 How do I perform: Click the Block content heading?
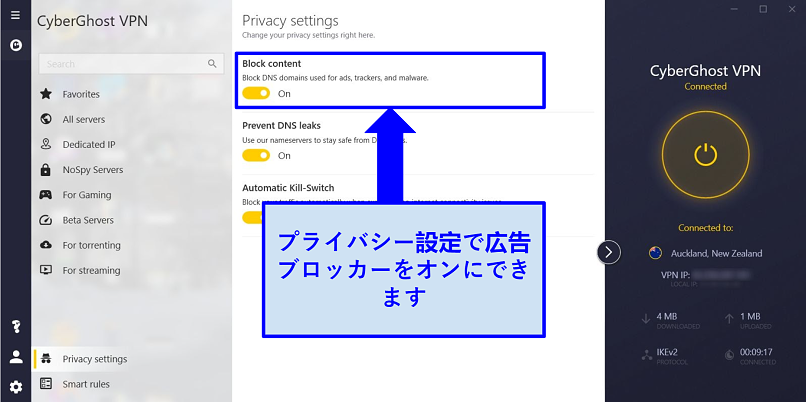pyautogui.click(x=271, y=64)
